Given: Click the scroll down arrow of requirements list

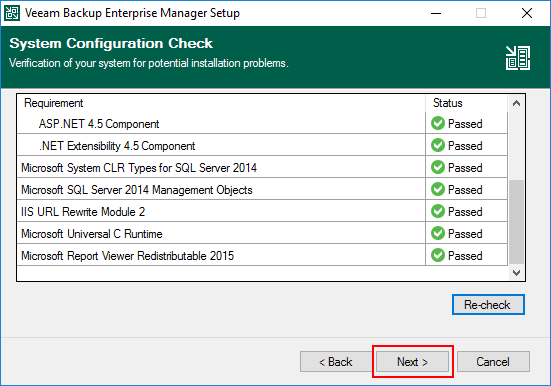Looking at the screenshot, I should 516,273.
